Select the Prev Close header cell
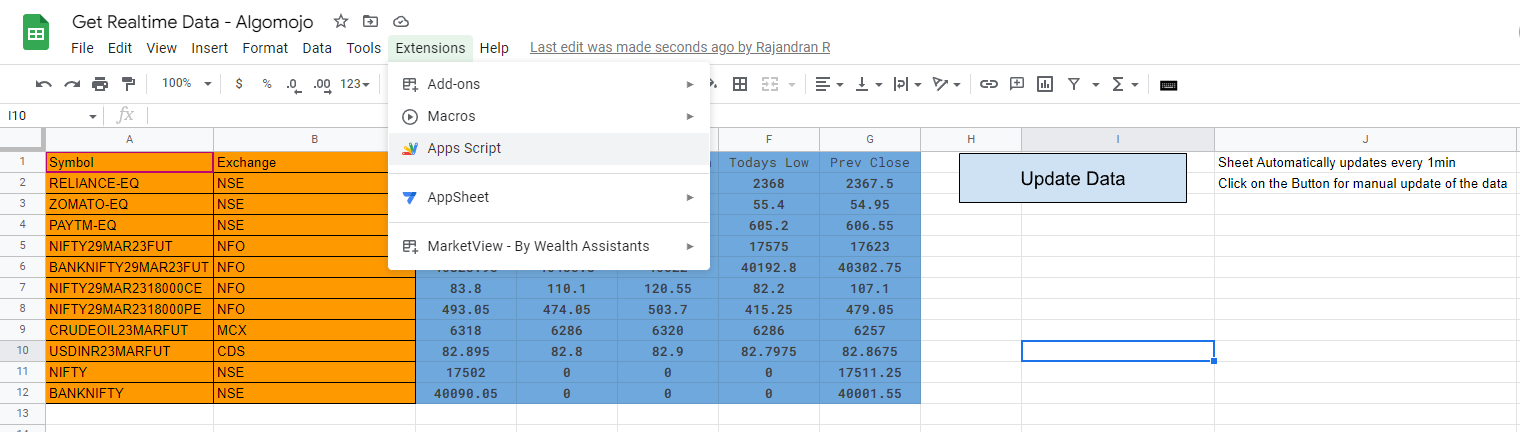Image resolution: width=1520 pixels, height=432 pixels. (x=870, y=162)
